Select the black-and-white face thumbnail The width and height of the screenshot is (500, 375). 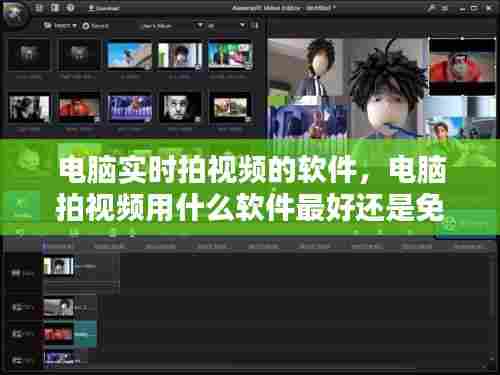tap(180, 109)
